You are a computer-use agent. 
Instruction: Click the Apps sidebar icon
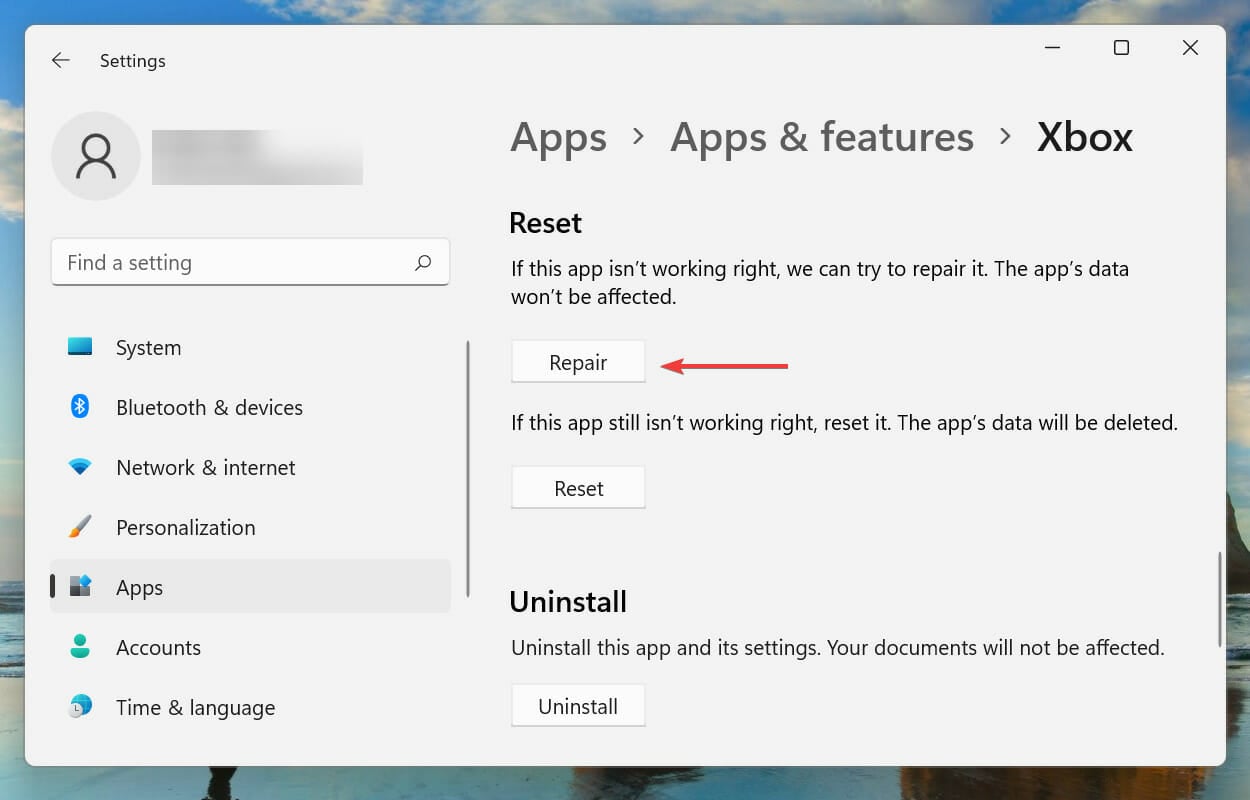pos(80,587)
